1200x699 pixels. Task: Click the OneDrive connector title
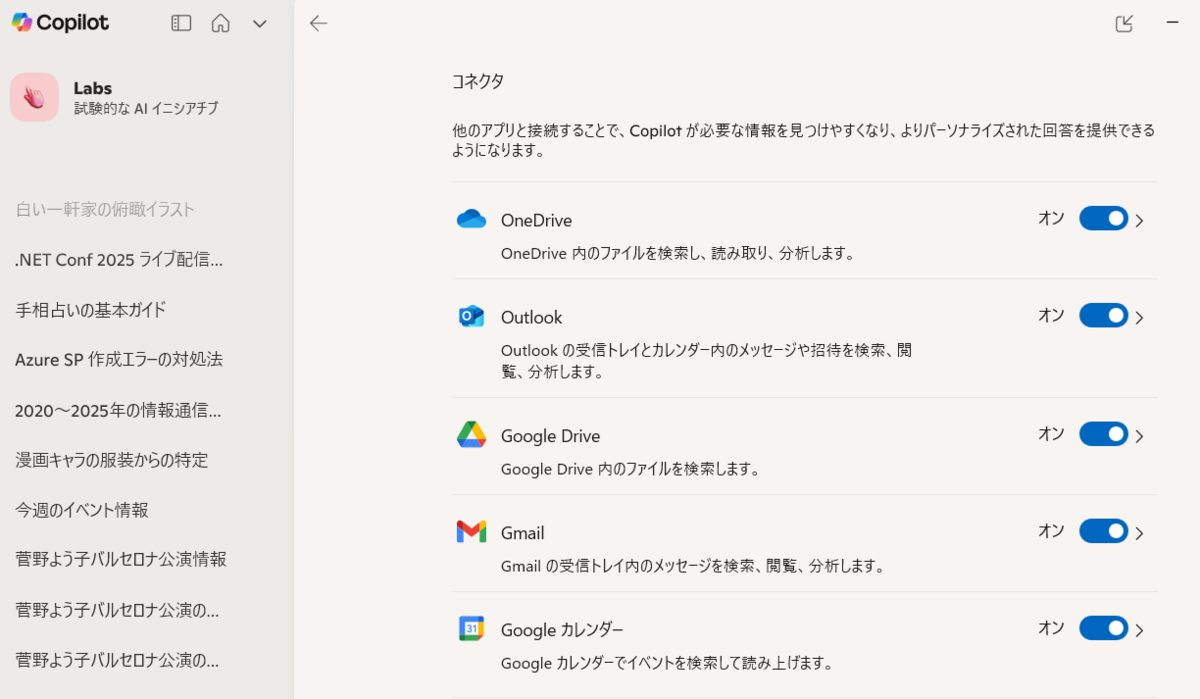pyautogui.click(x=536, y=220)
